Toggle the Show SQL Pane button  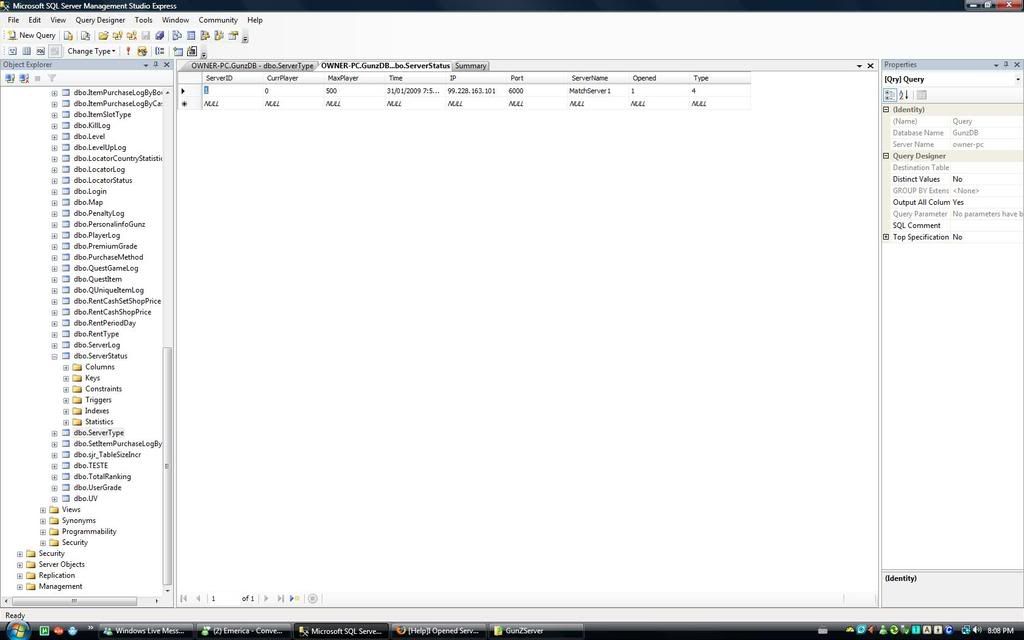40,51
